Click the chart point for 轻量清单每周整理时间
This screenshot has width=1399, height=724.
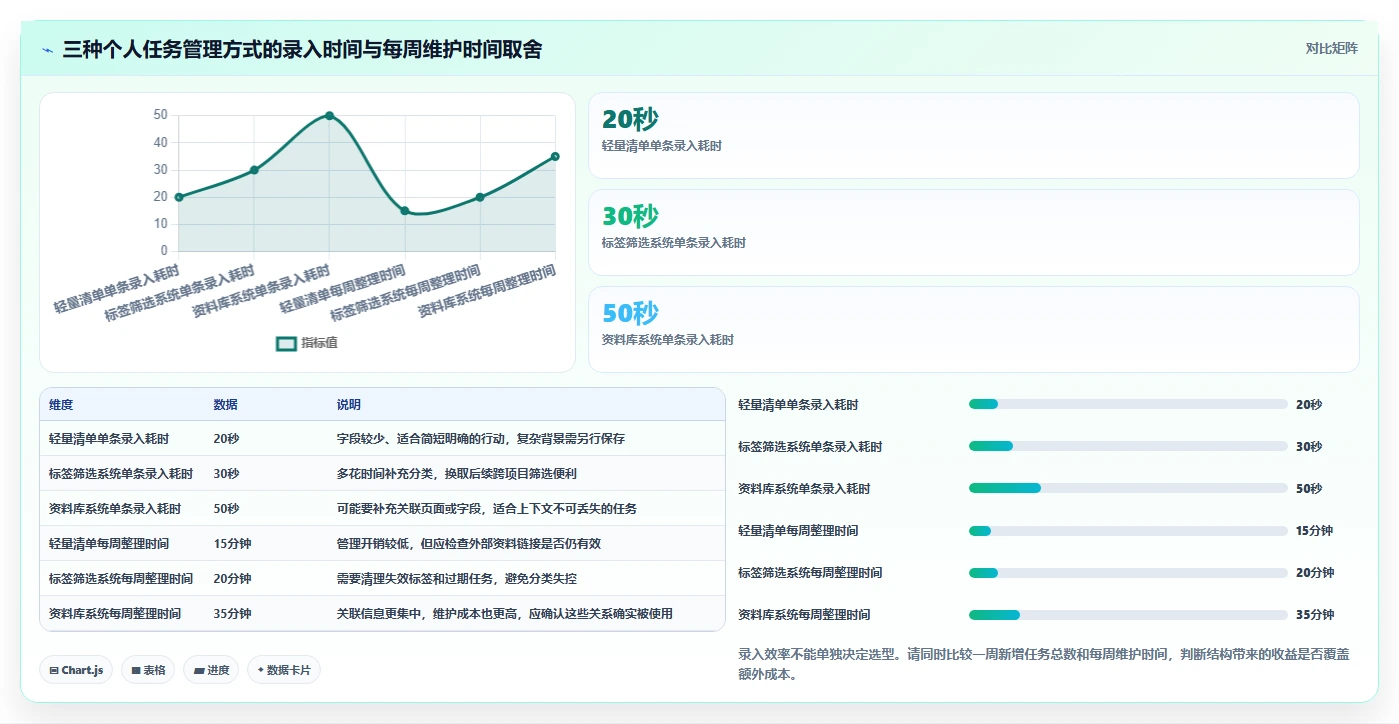405,211
